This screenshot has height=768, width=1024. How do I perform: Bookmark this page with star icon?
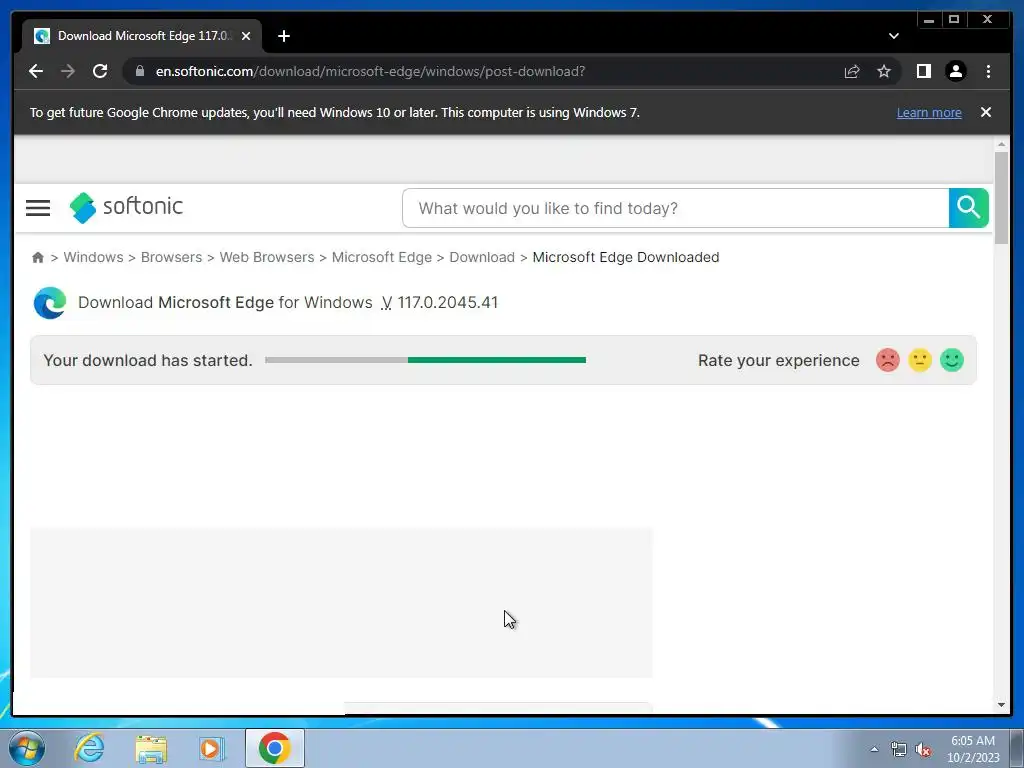(884, 71)
